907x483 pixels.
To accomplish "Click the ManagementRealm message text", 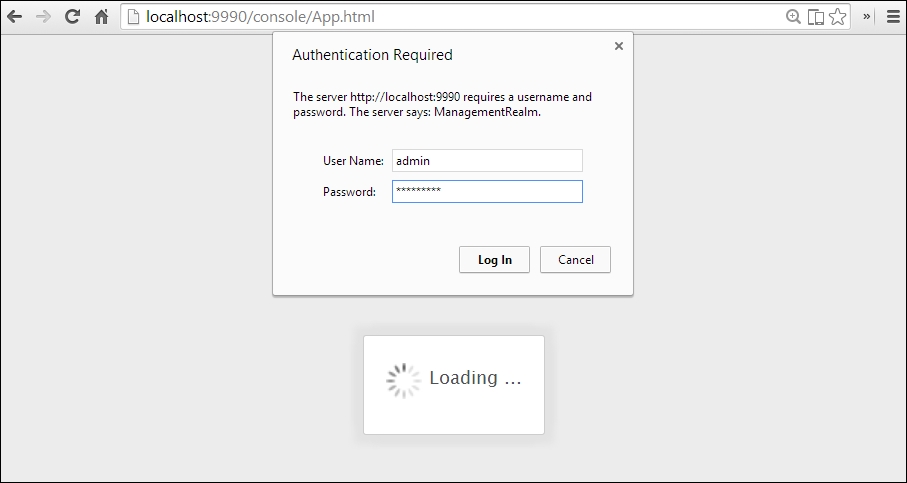I will pyautogui.click(x=443, y=105).
